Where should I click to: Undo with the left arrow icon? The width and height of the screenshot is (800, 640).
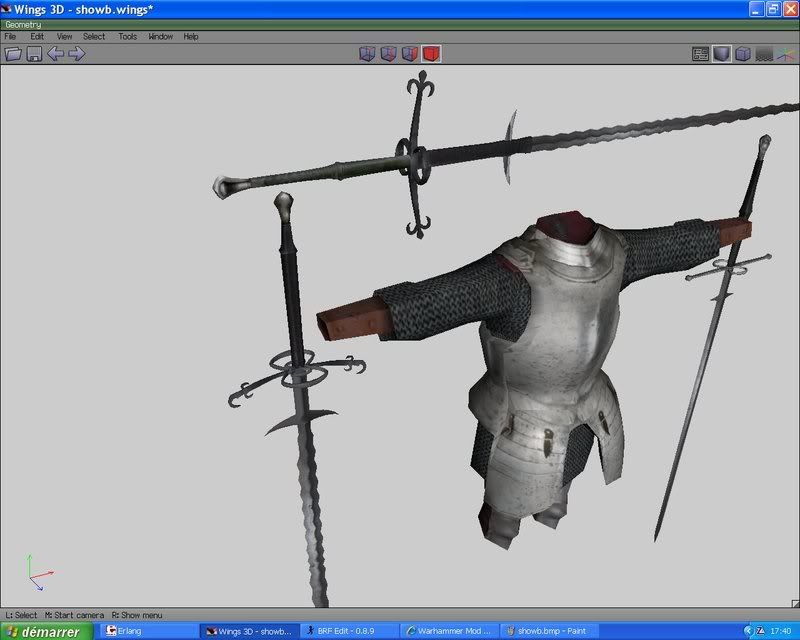pos(55,54)
